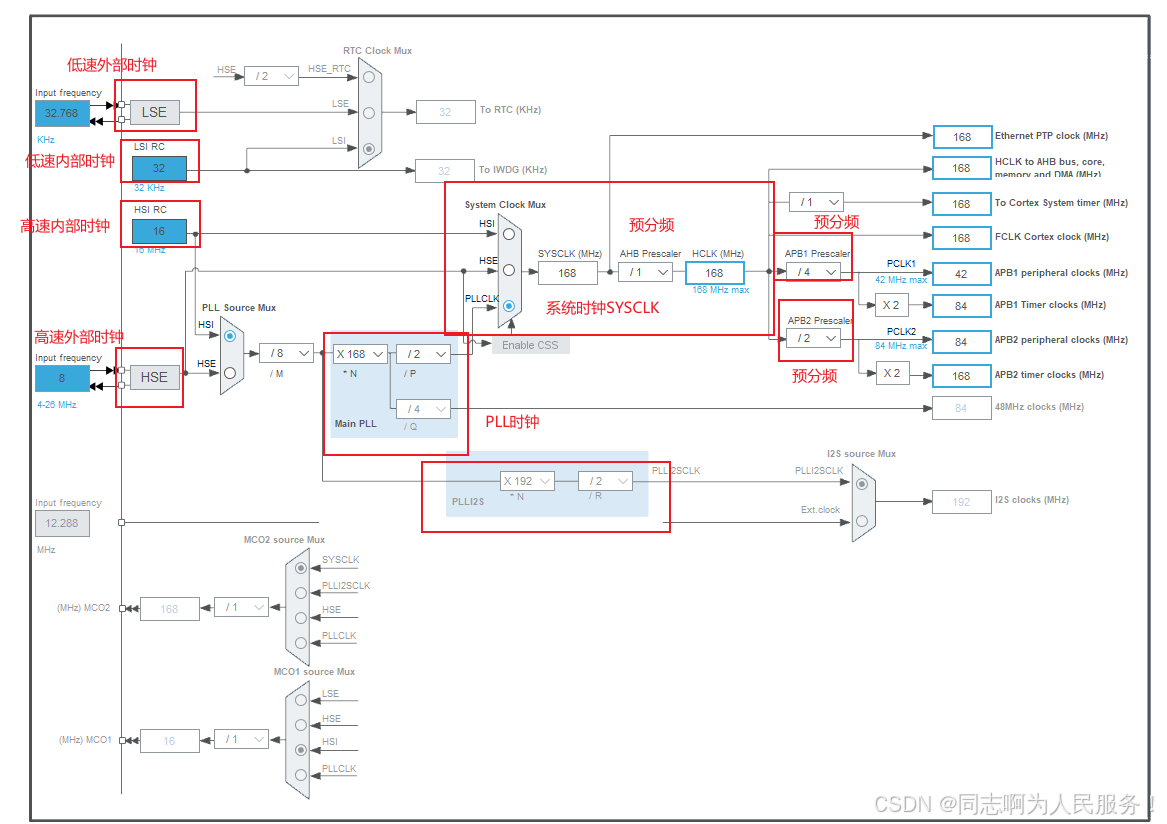Click the MCO2 168 output field
This screenshot has width=1167, height=824.
[170, 609]
